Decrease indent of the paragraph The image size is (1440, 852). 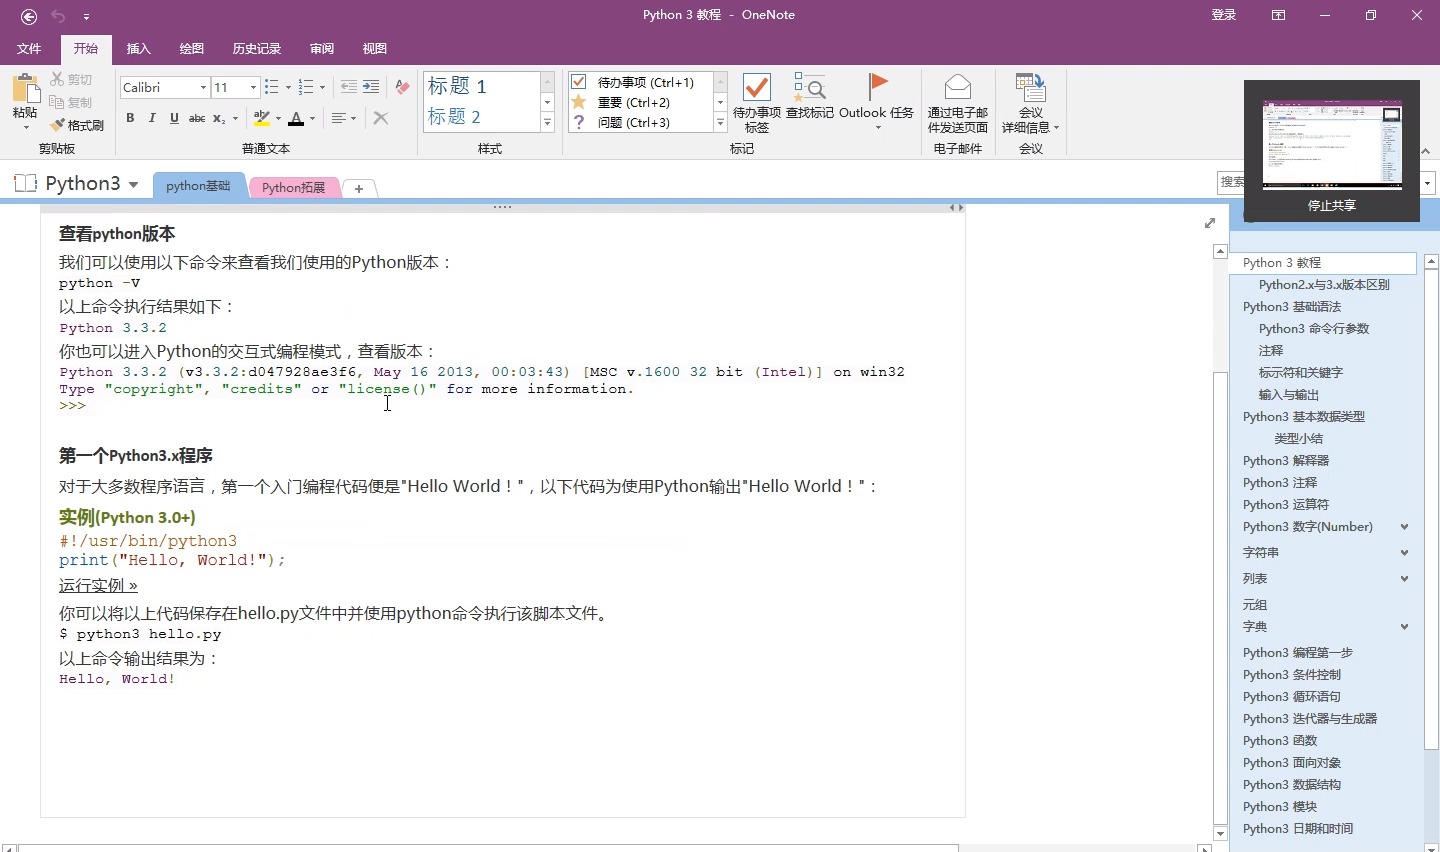(x=349, y=88)
